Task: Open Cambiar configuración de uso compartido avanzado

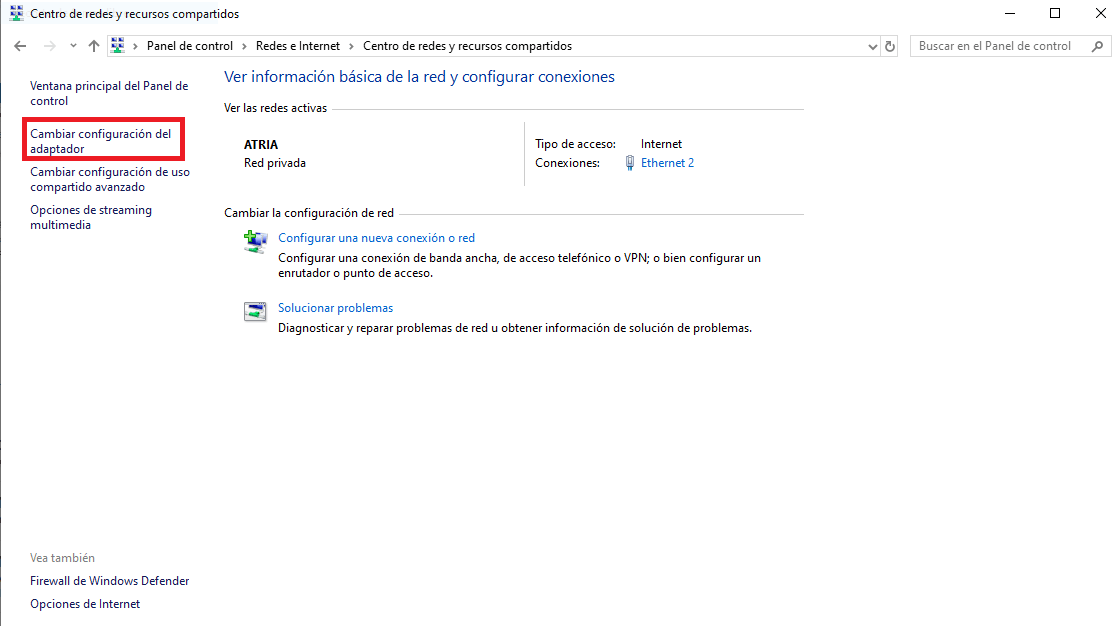Action: 110,179
